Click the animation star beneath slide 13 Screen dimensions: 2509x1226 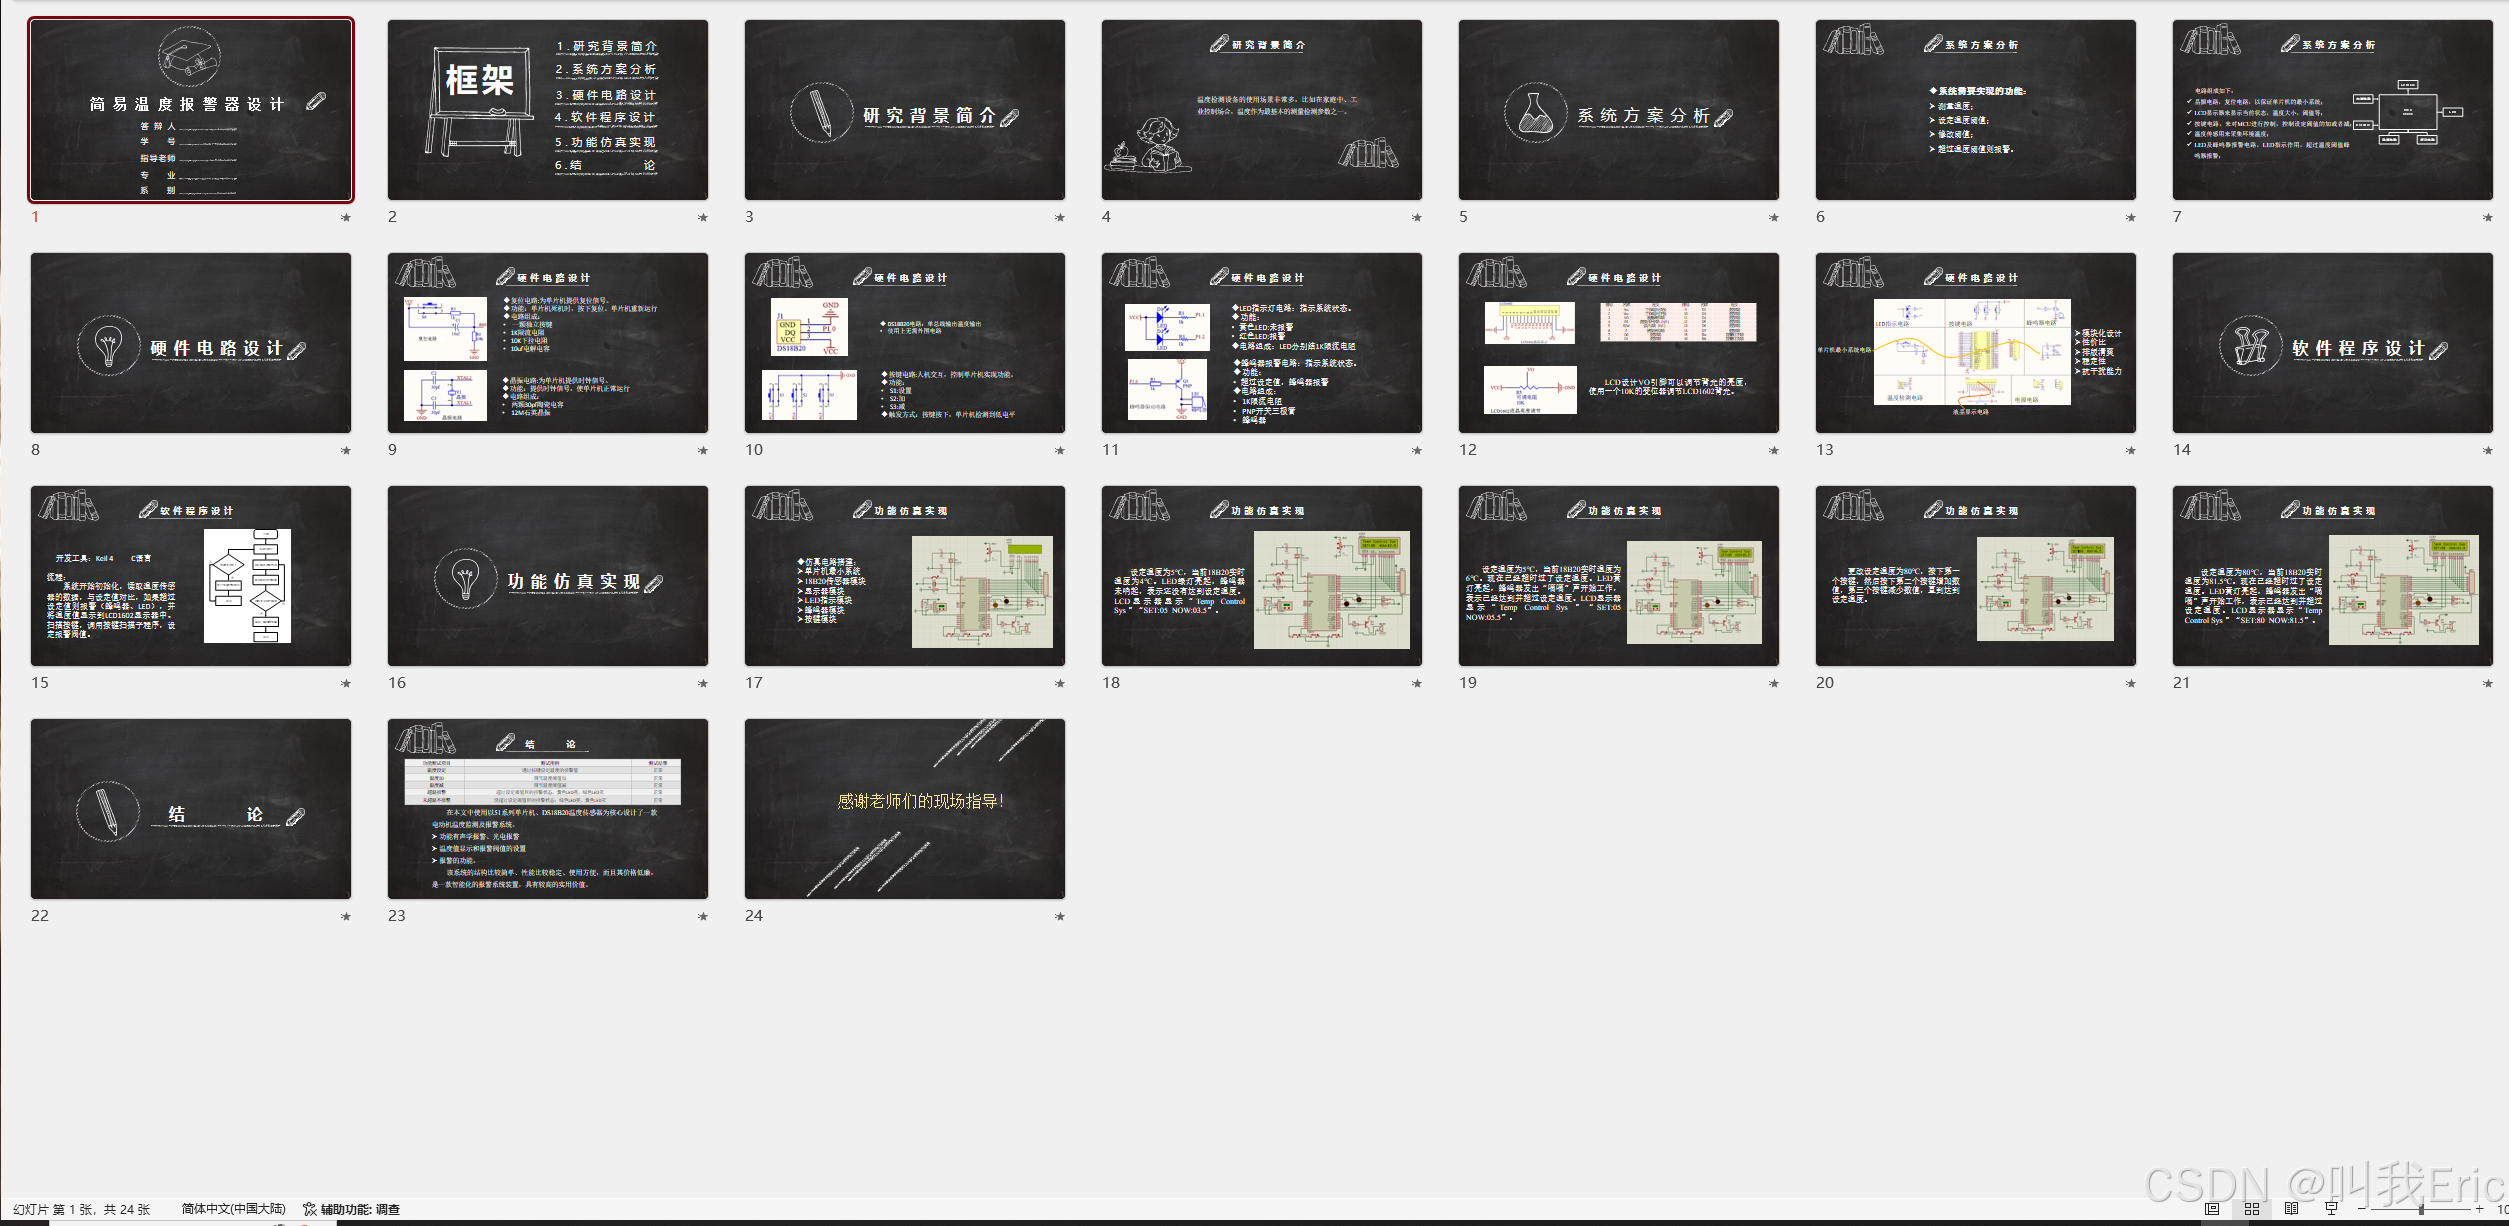point(2131,450)
